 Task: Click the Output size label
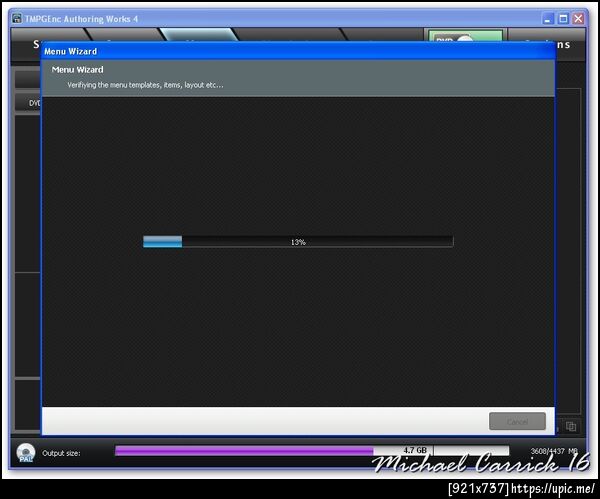point(61,453)
